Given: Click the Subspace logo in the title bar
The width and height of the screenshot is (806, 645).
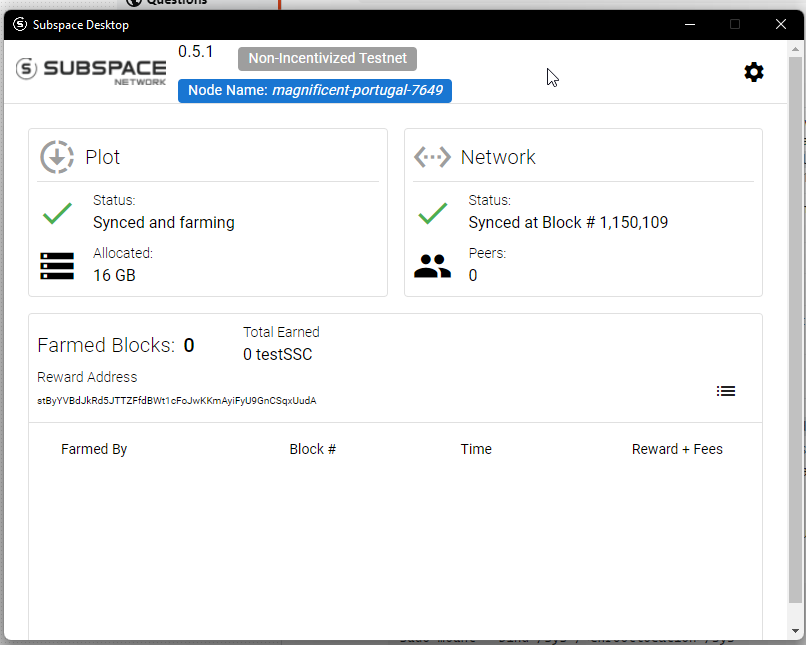Looking at the screenshot, I should point(19,24).
